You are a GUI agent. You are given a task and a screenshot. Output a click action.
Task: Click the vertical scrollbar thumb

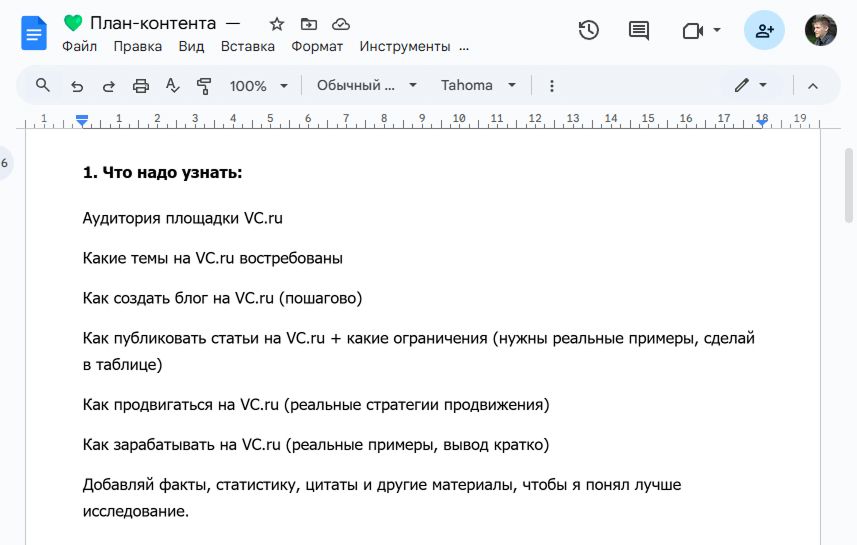(849, 185)
